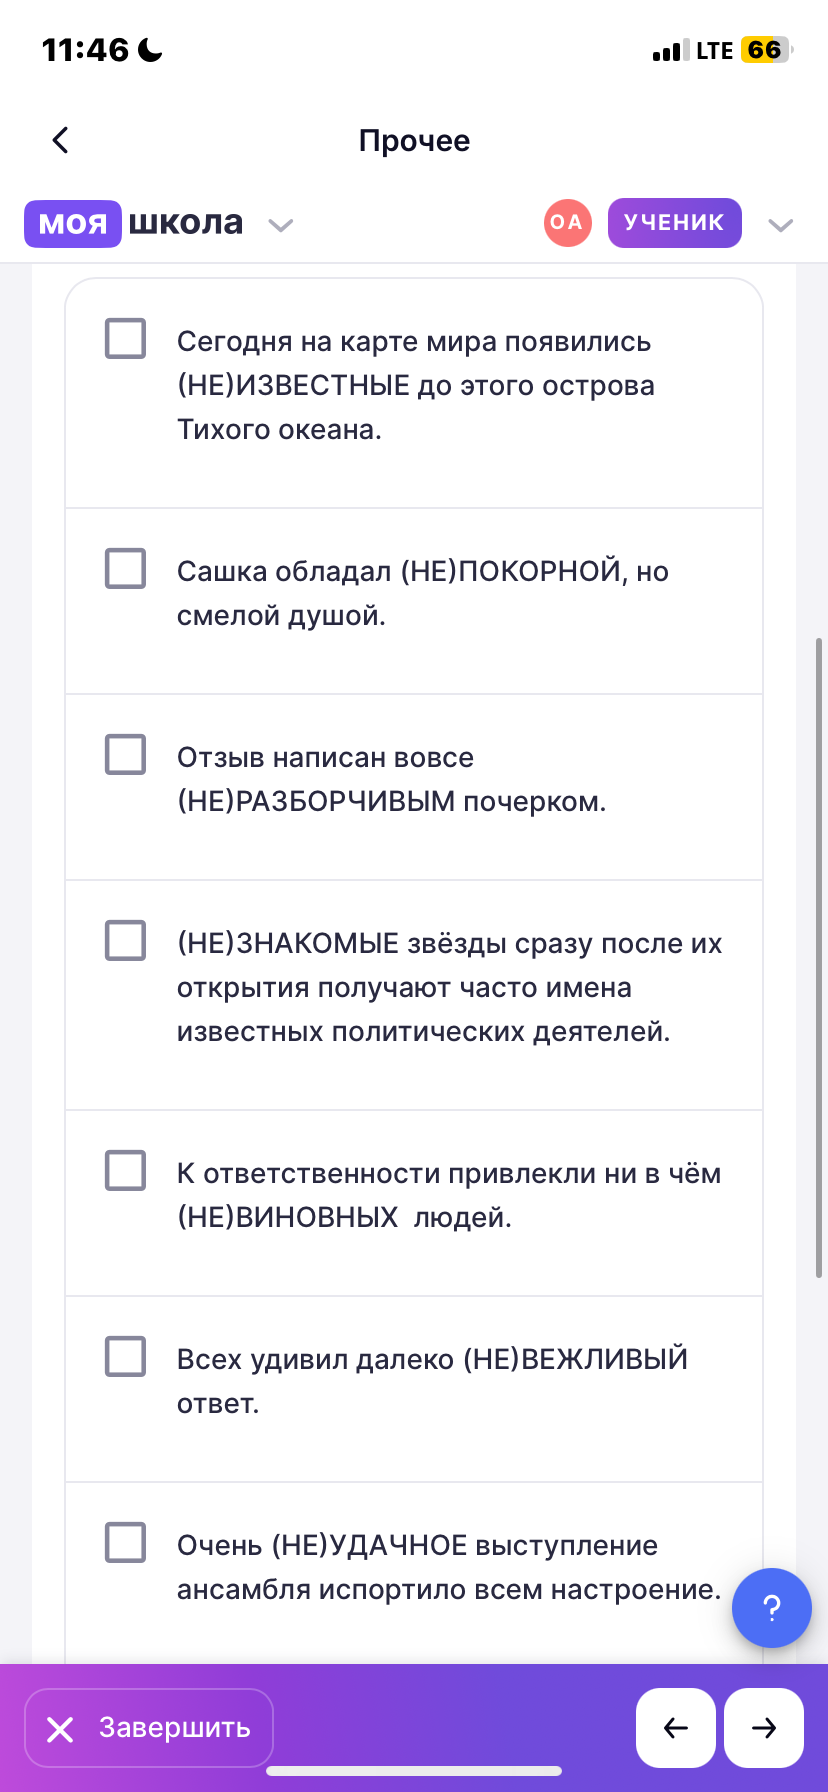Select the (НЕ)ЗНАКОМЫЕ звёзды checkbox

coord(126,940)
